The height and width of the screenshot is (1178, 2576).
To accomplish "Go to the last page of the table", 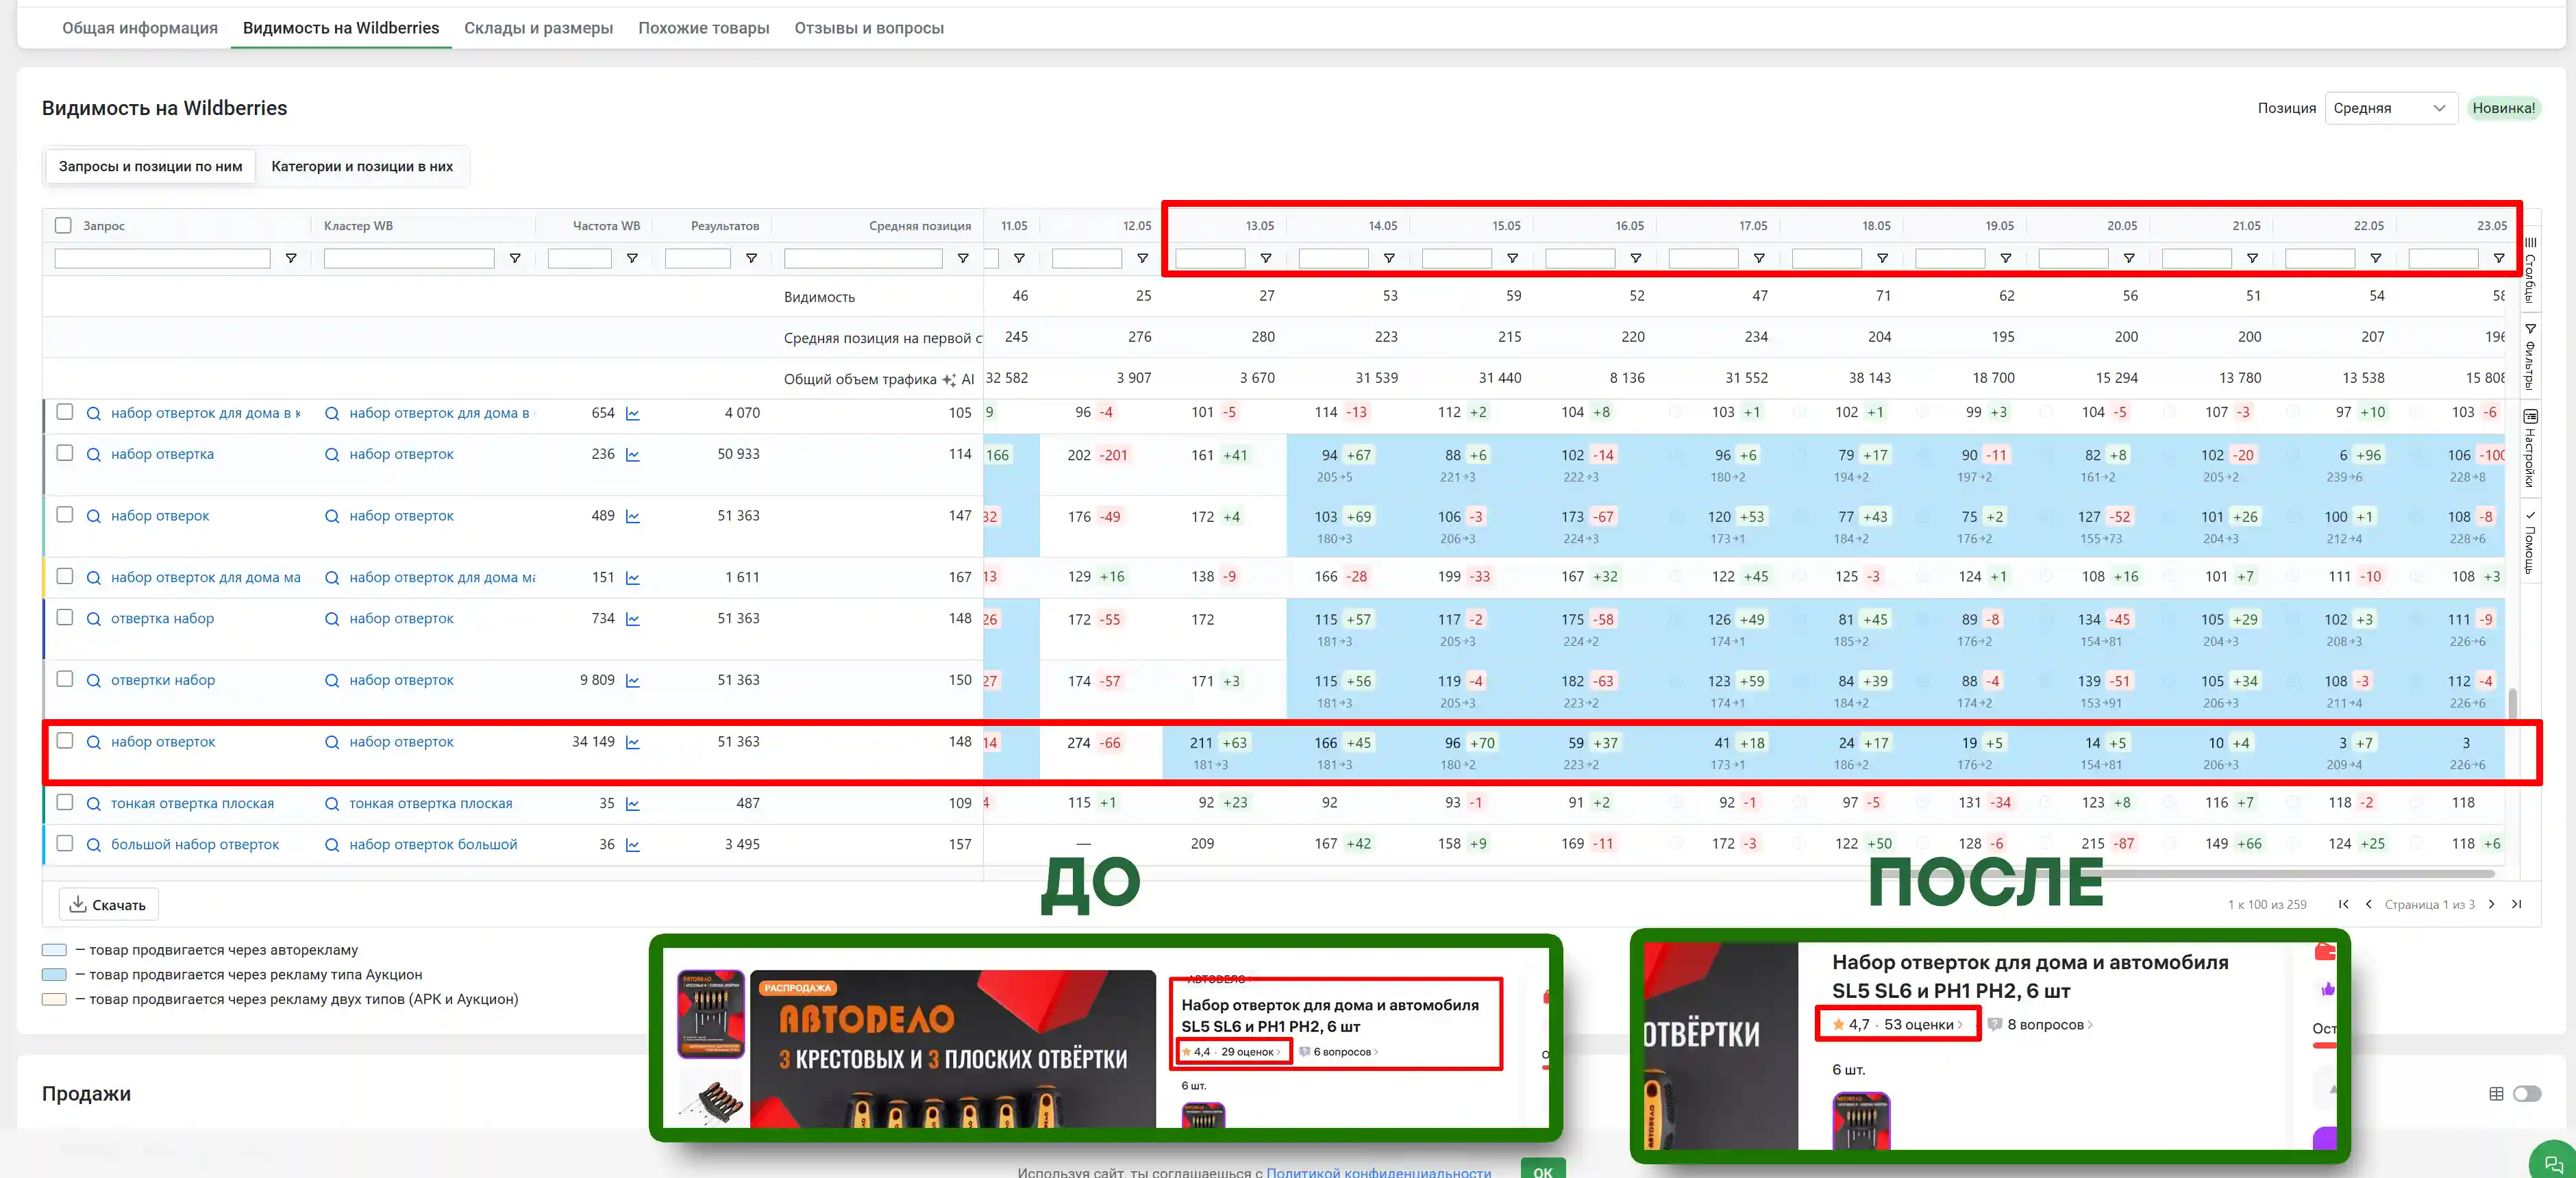I will 2517,904.
